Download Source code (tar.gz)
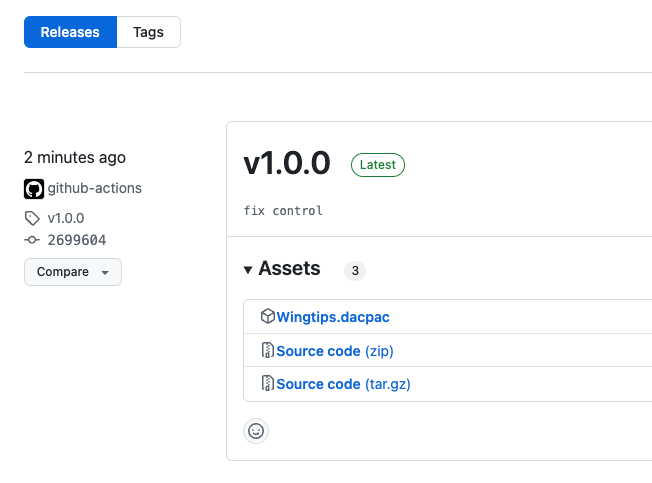The height and width of the screenshot is (483, 652). (343, 384)
